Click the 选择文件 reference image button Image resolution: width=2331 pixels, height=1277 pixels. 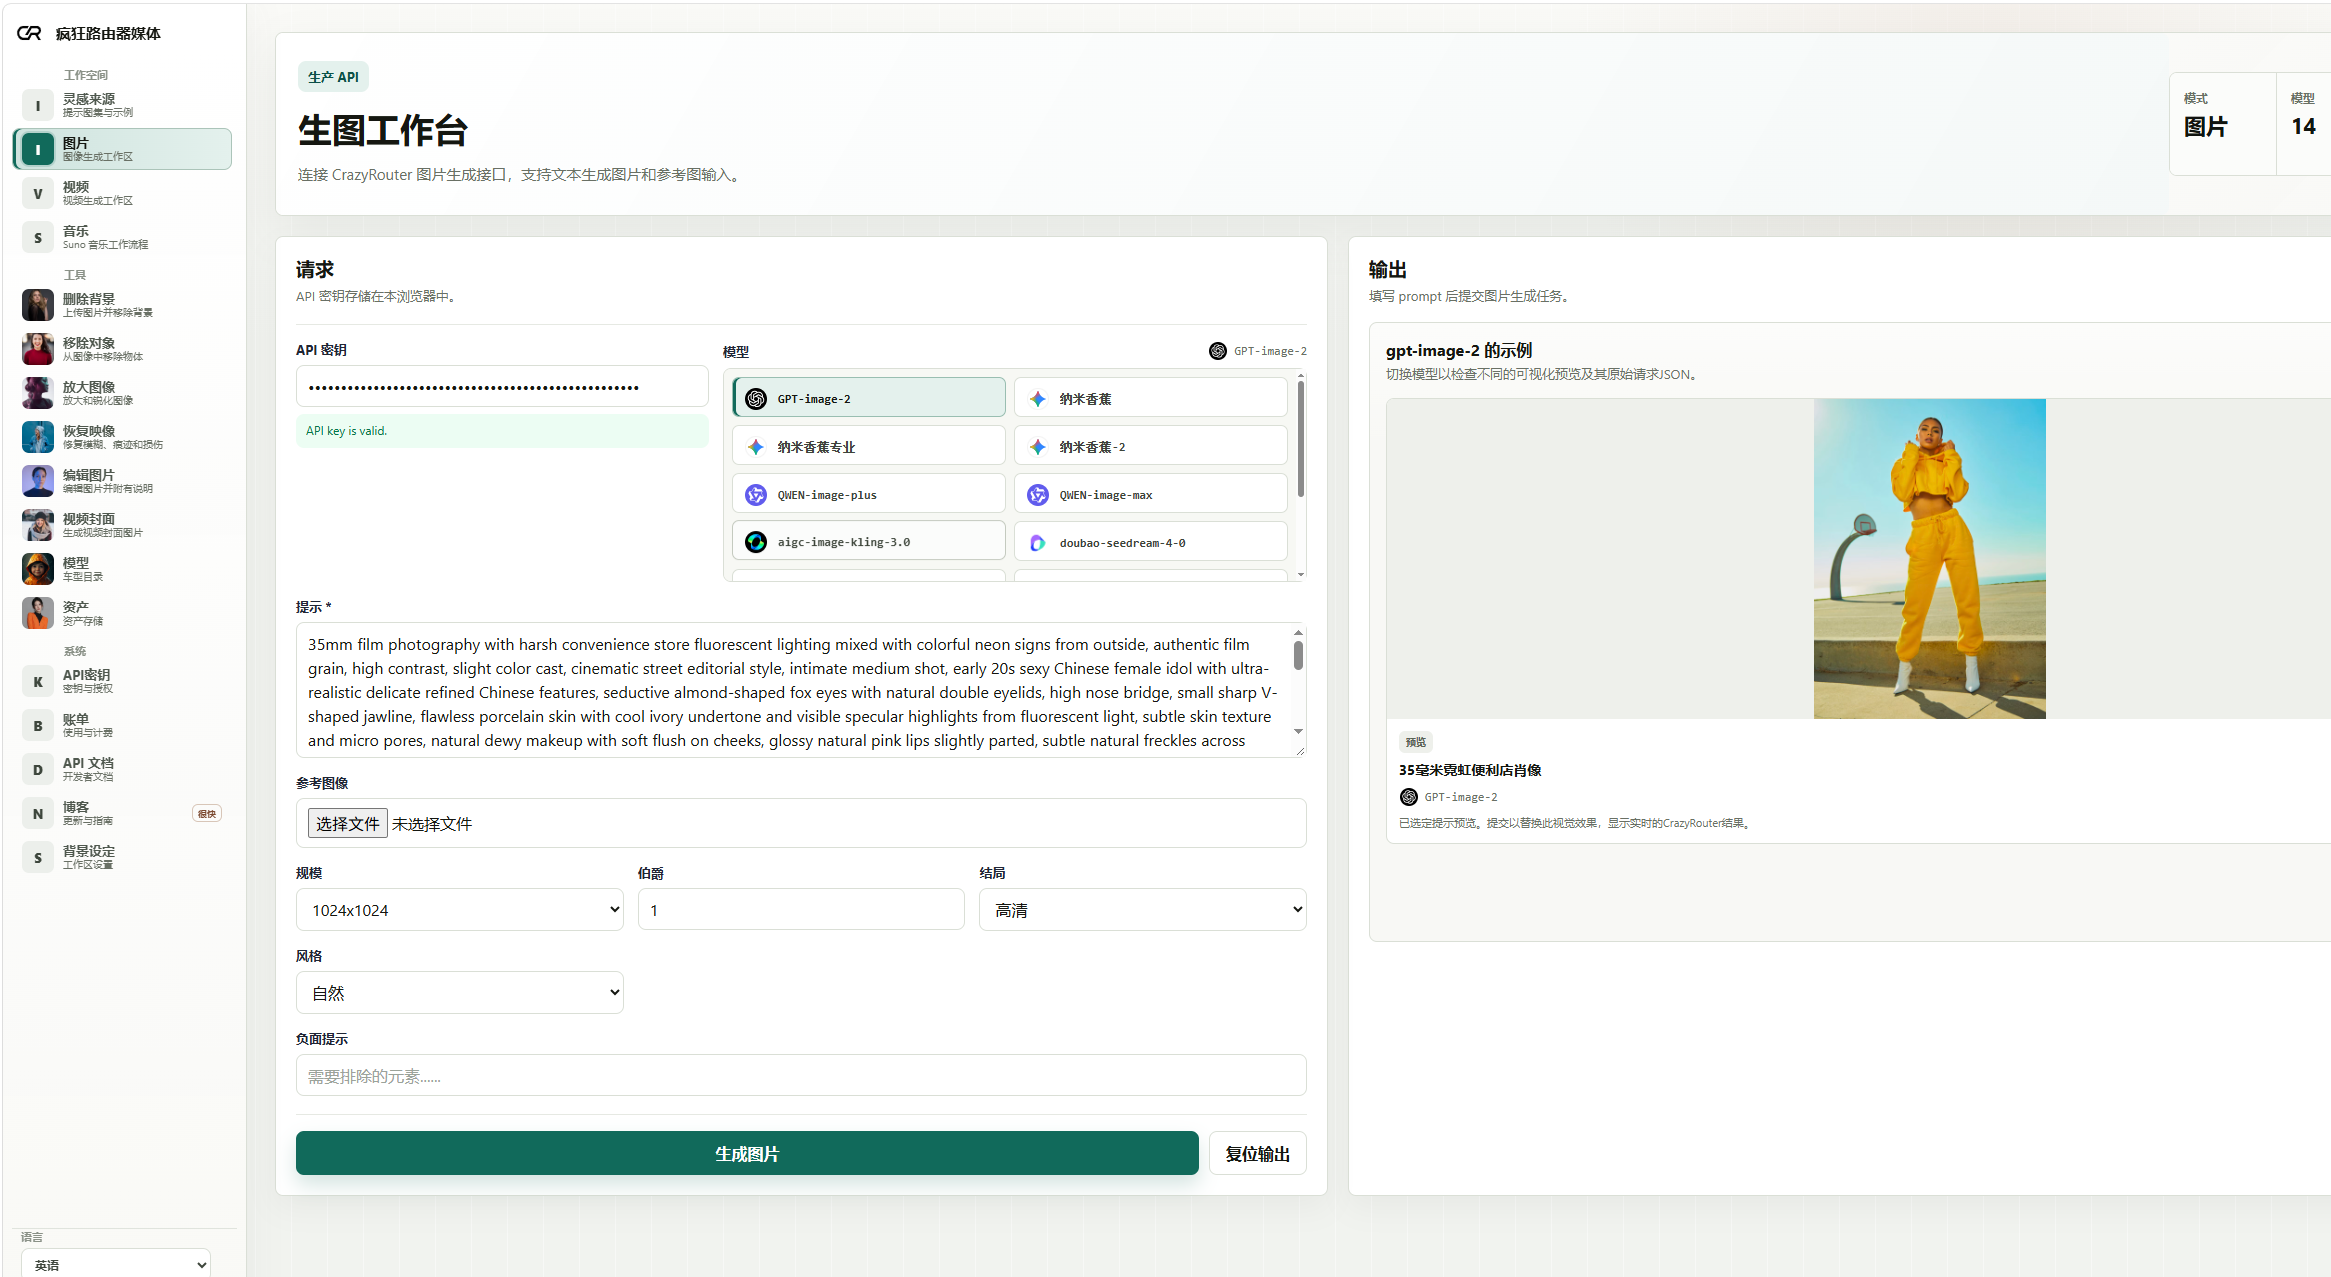click(347, 823)
